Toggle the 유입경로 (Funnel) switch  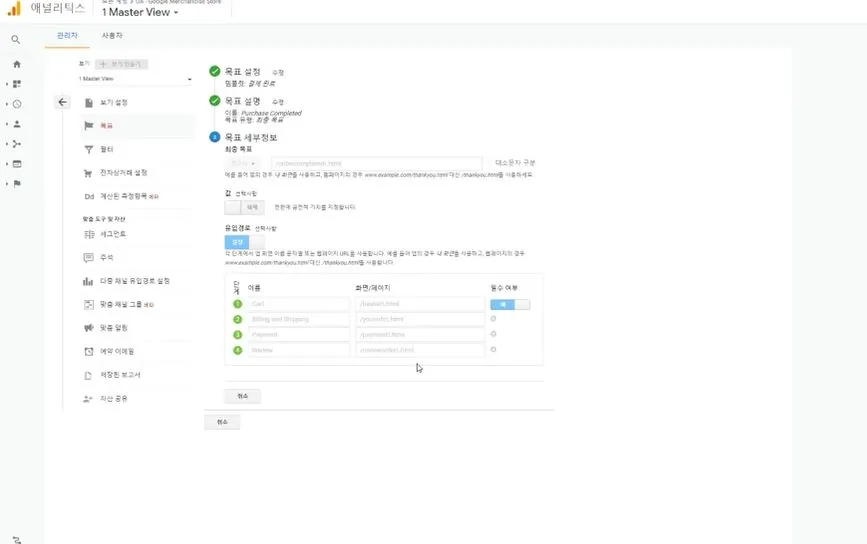tap(244, 242)
